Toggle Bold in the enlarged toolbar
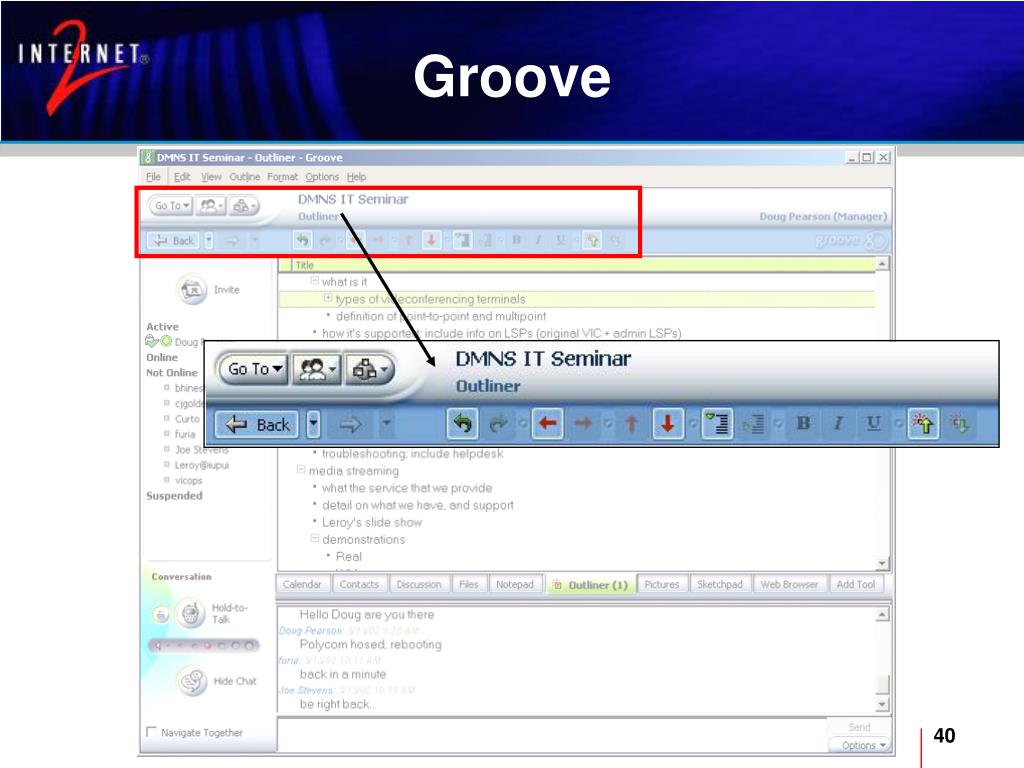 (803, 424)
